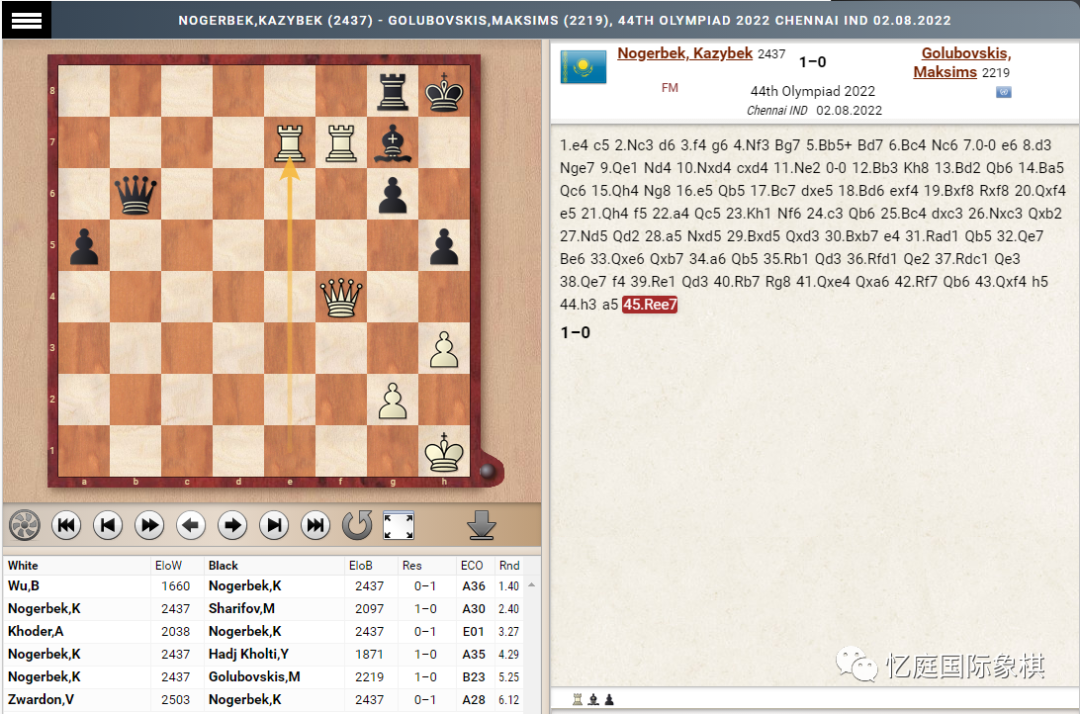This screenshot has height=714, width=1080.
Task: Start autoplay of moves
Action: pos(149,526)
